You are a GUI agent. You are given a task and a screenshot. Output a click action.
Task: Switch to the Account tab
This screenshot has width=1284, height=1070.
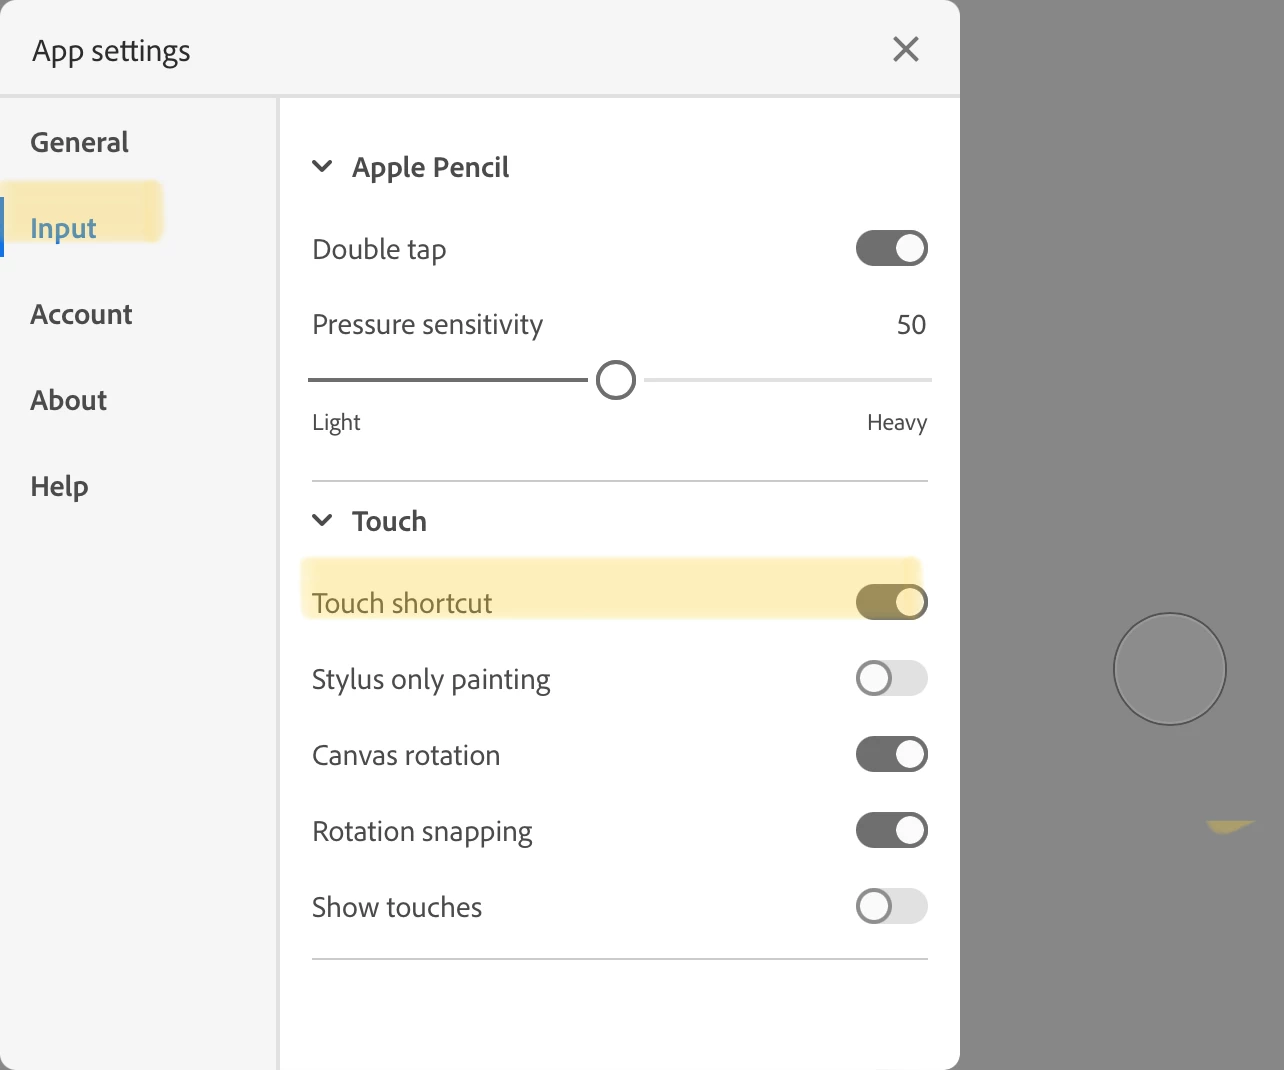tap(81, 314)
